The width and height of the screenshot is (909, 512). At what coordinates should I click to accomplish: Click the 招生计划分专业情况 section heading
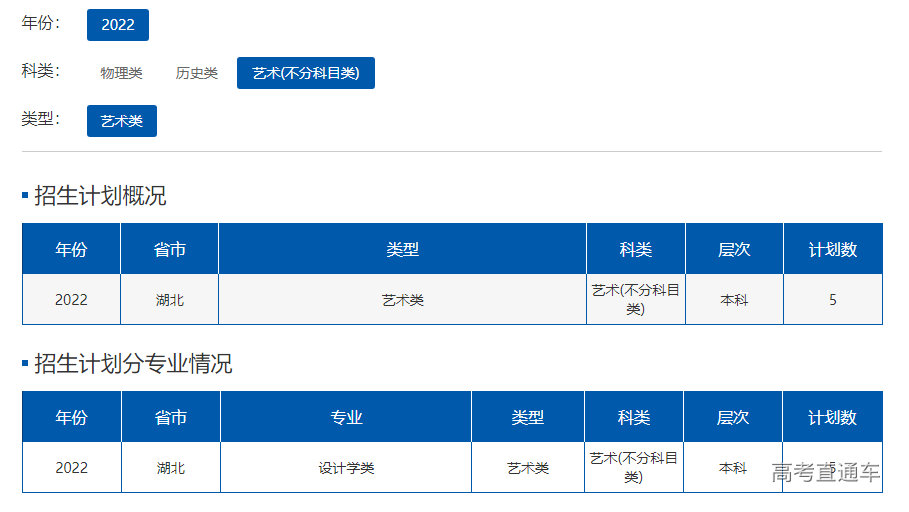[133, 364]
